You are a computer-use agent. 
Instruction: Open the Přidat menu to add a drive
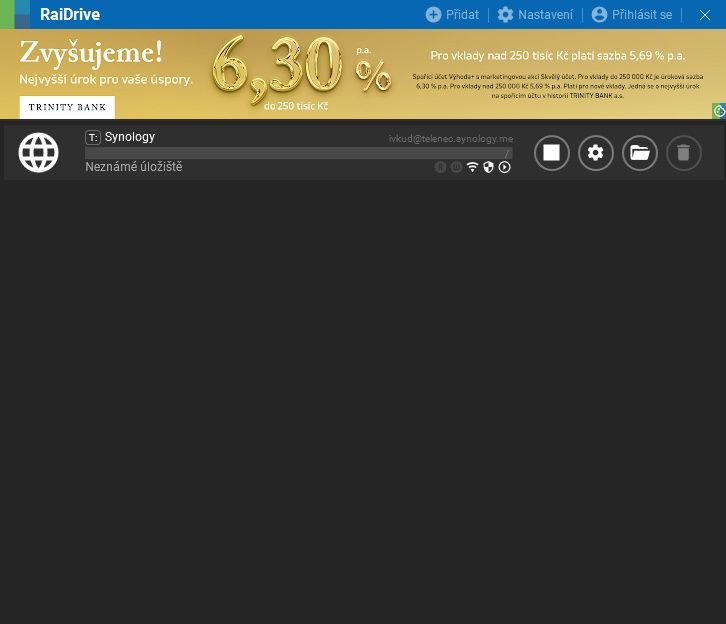[452, 15]
